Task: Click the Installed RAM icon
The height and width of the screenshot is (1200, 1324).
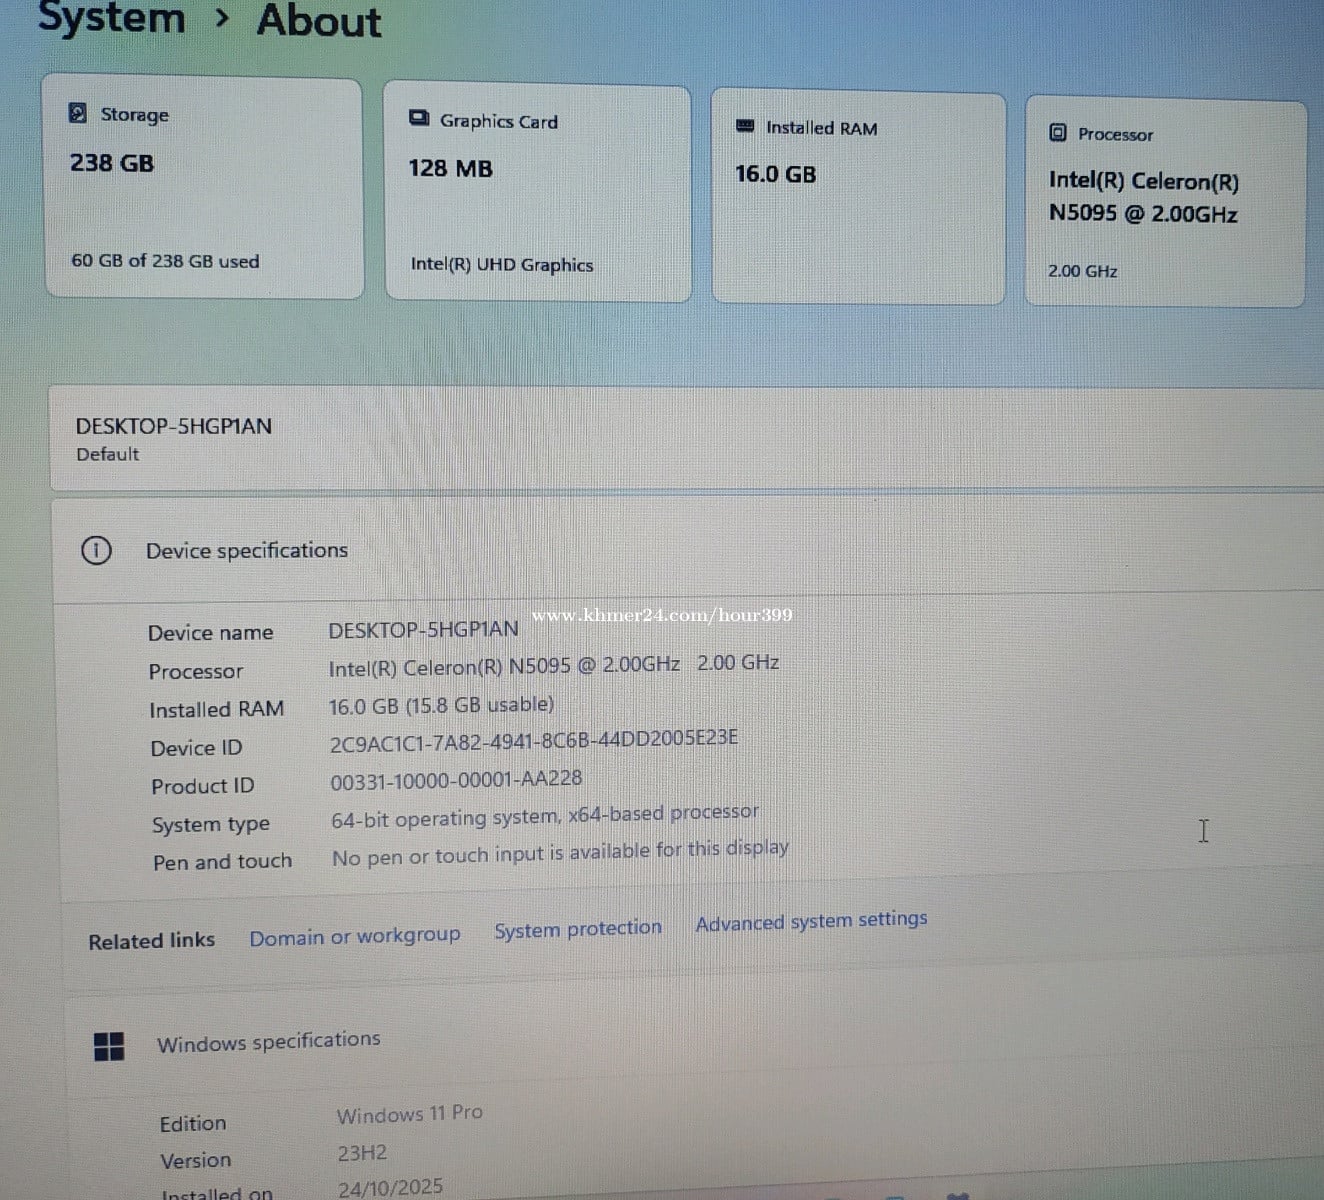Action: point(745,126)
